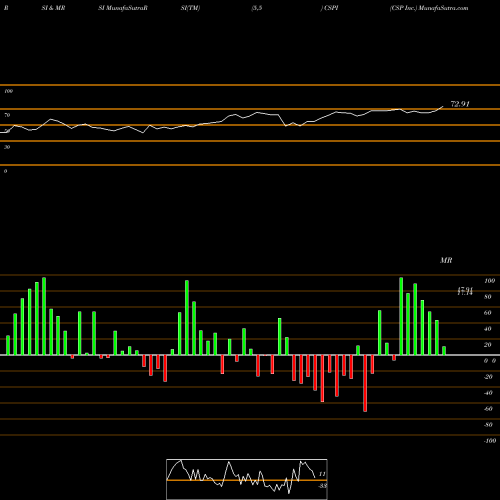
Task: Click the -40 label on the MR axis
Action: (488, 393)
